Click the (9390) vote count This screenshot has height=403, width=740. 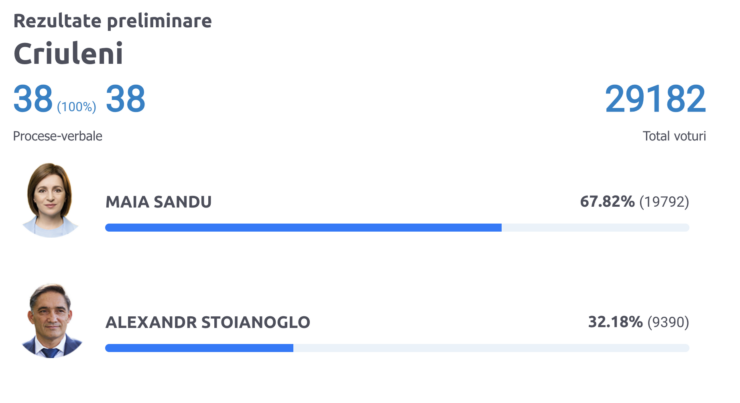click(x=668, y=322)
